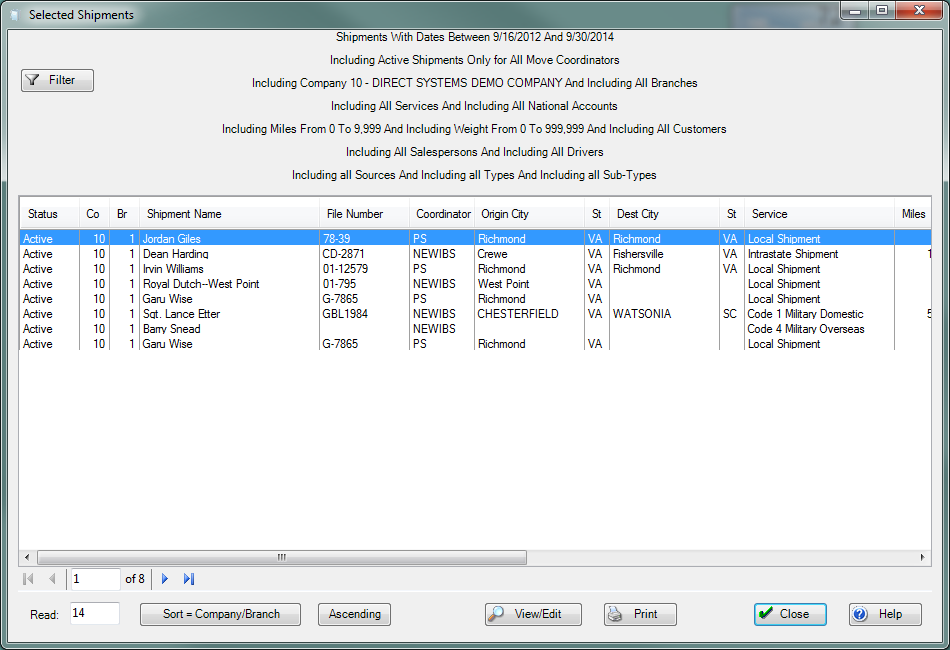Viewport: 950px width, 650px height.
Task: Print the selected shipments list
Action: click(640, 614)
